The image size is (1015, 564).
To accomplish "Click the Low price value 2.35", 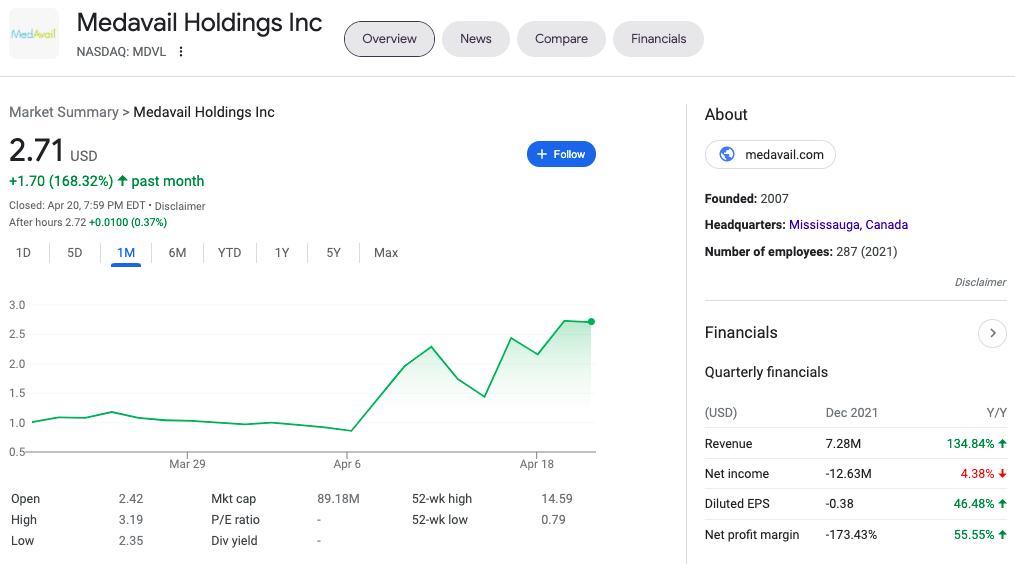I will click(131, 541).
